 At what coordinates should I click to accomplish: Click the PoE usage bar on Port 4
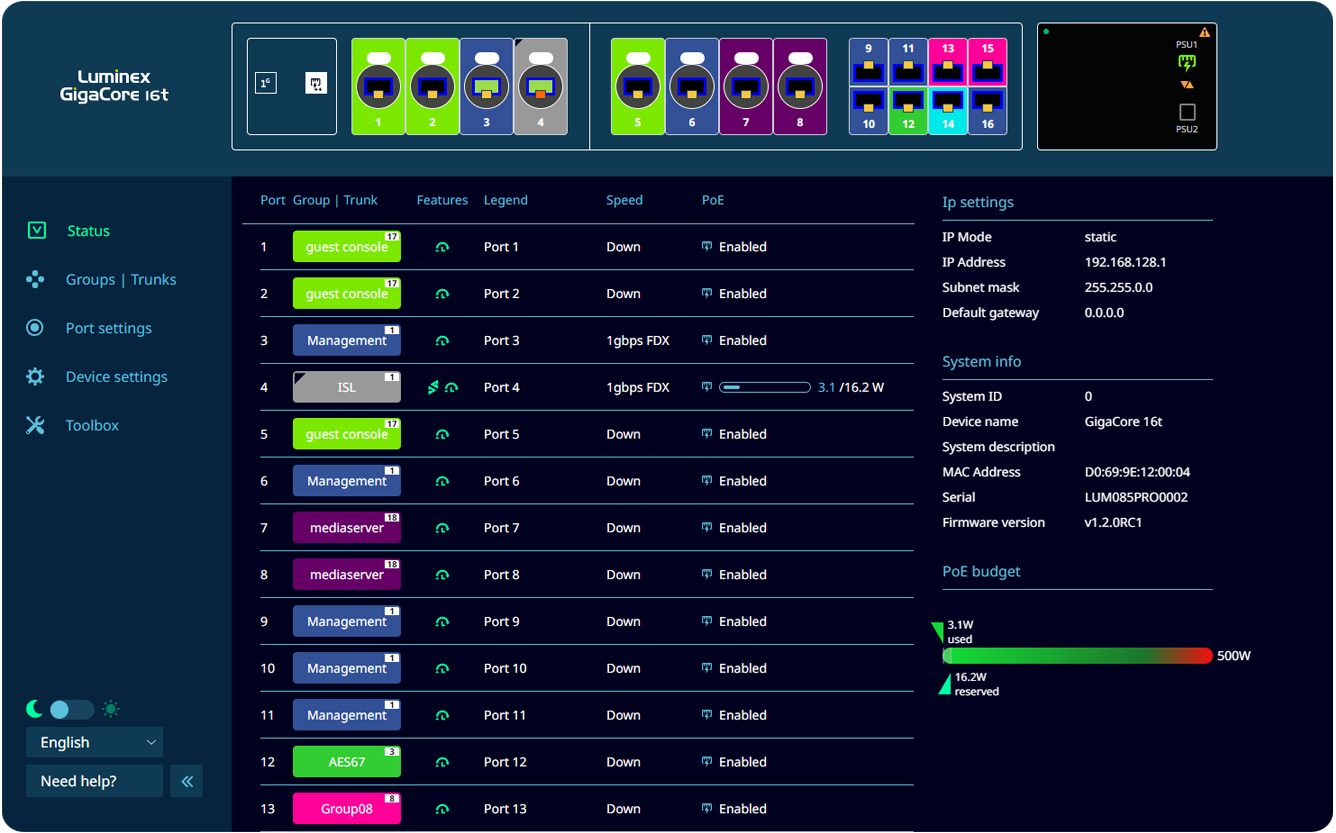pyautogui.click(x=765, y=388)
